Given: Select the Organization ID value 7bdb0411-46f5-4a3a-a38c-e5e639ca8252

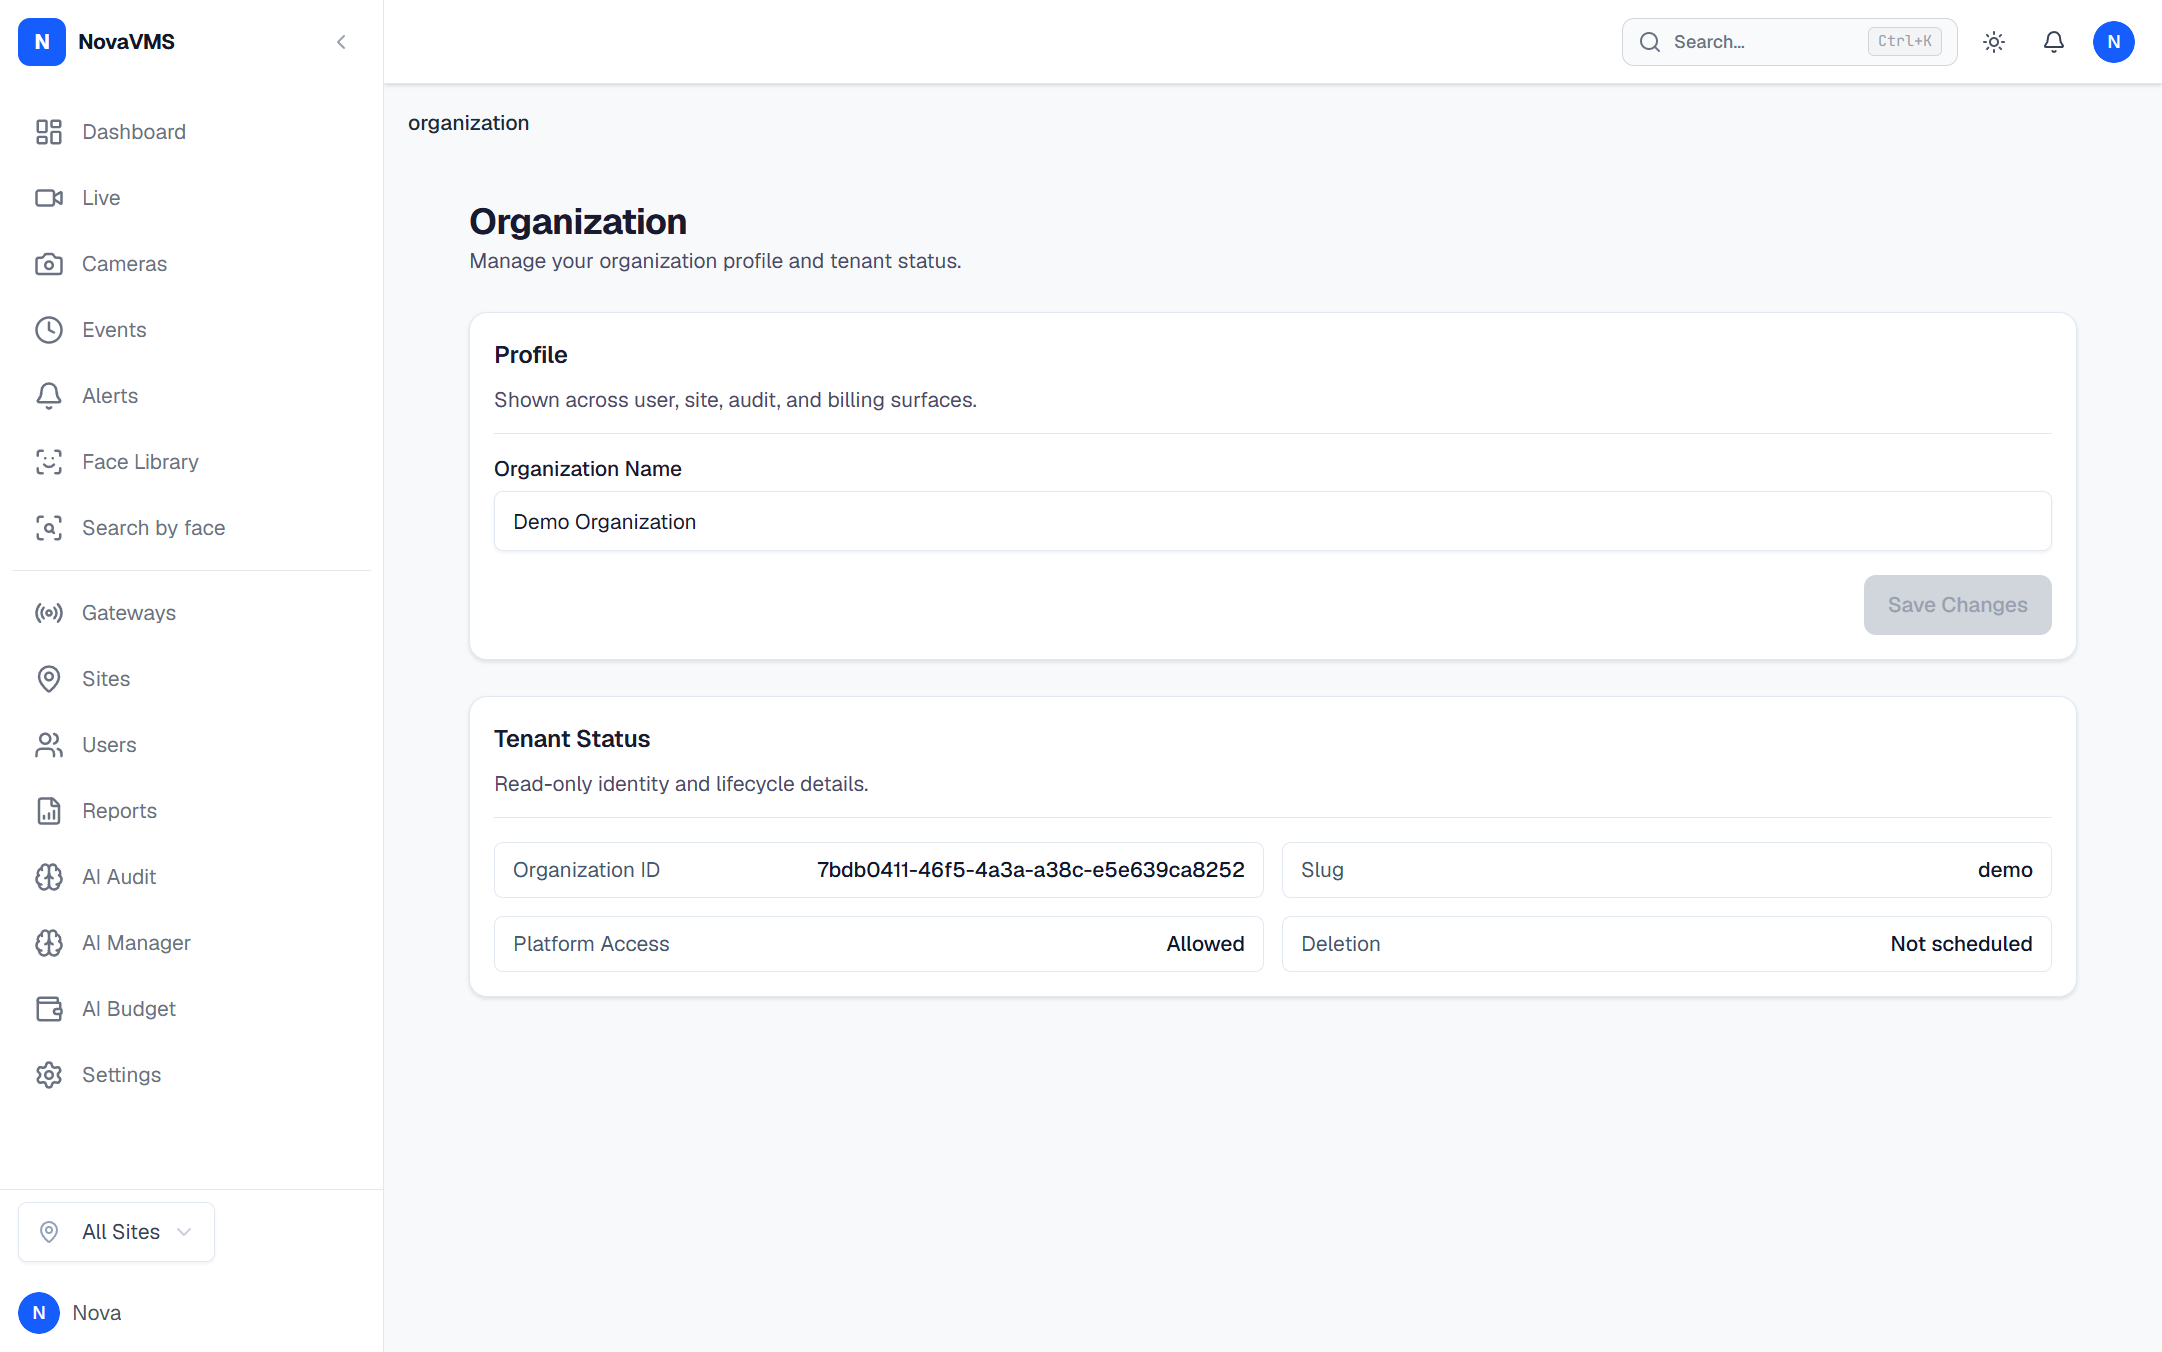Looking at the screenshot, I should (x=1031, y=870).
